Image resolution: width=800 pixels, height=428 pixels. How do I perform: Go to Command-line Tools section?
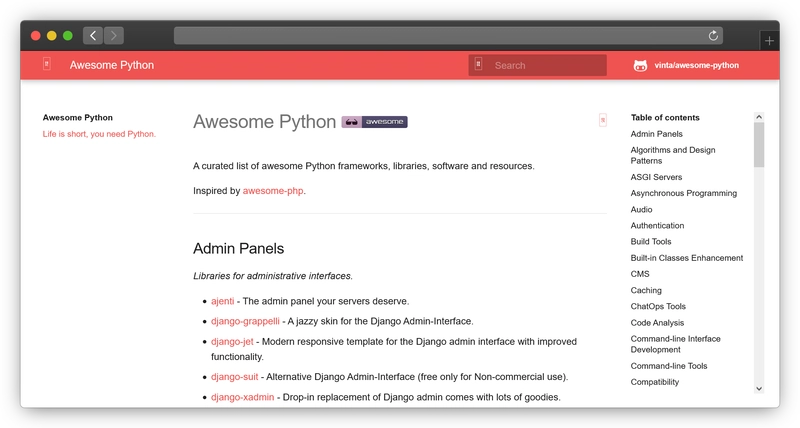coord(669,366)
